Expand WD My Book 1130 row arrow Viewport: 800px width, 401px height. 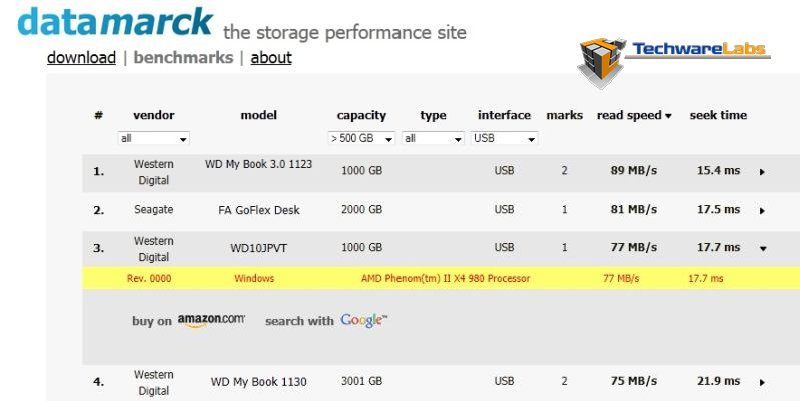click(x=762, y=382)
